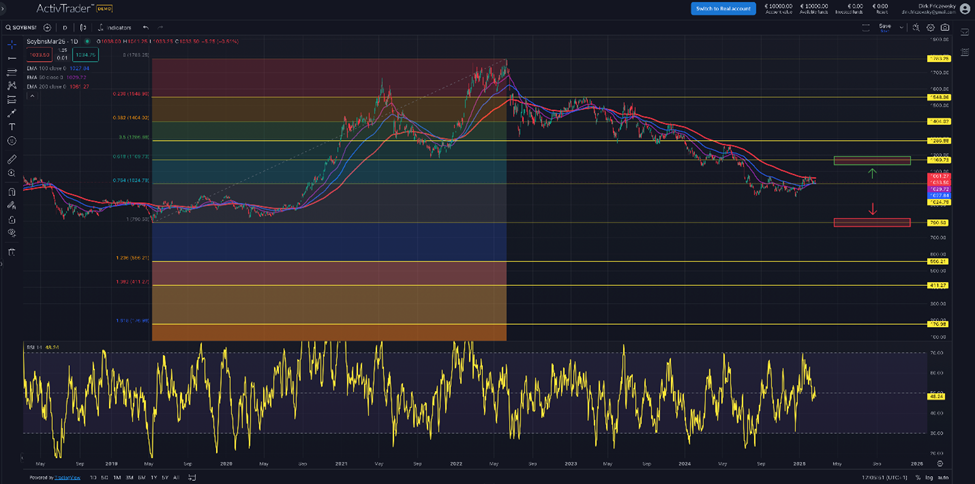Open the Indicators panel
Image resolution: width=975 pixels, height=484 pixels.
click(118, 27)
